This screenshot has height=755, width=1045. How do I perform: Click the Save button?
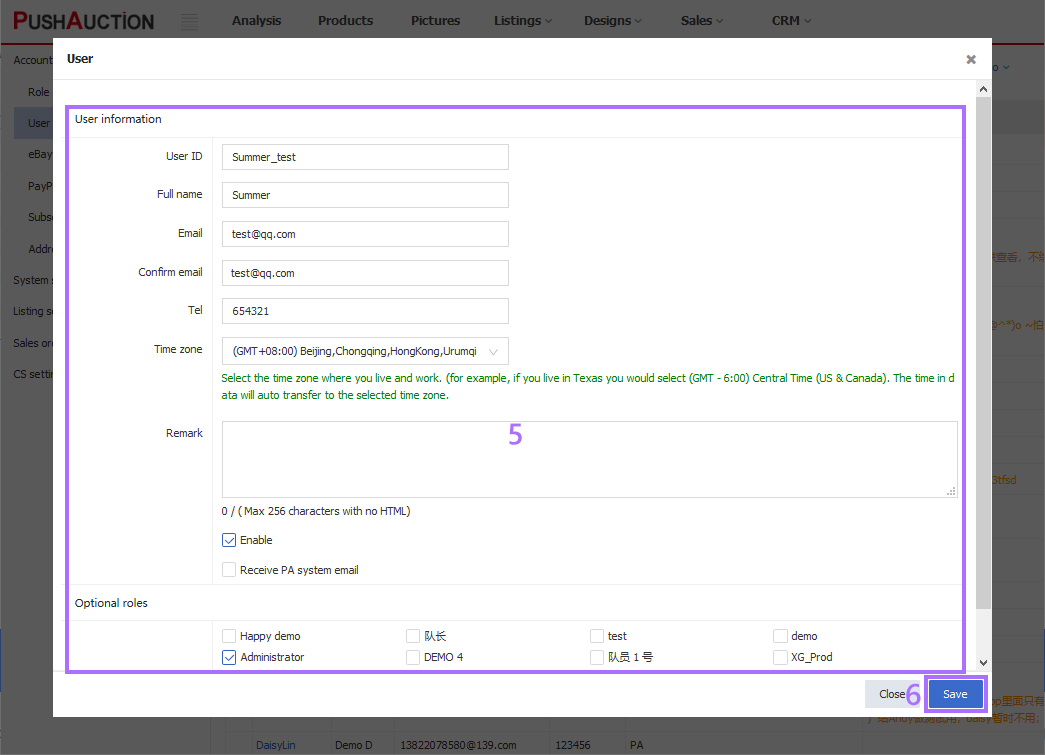click(x=954, y=693)
